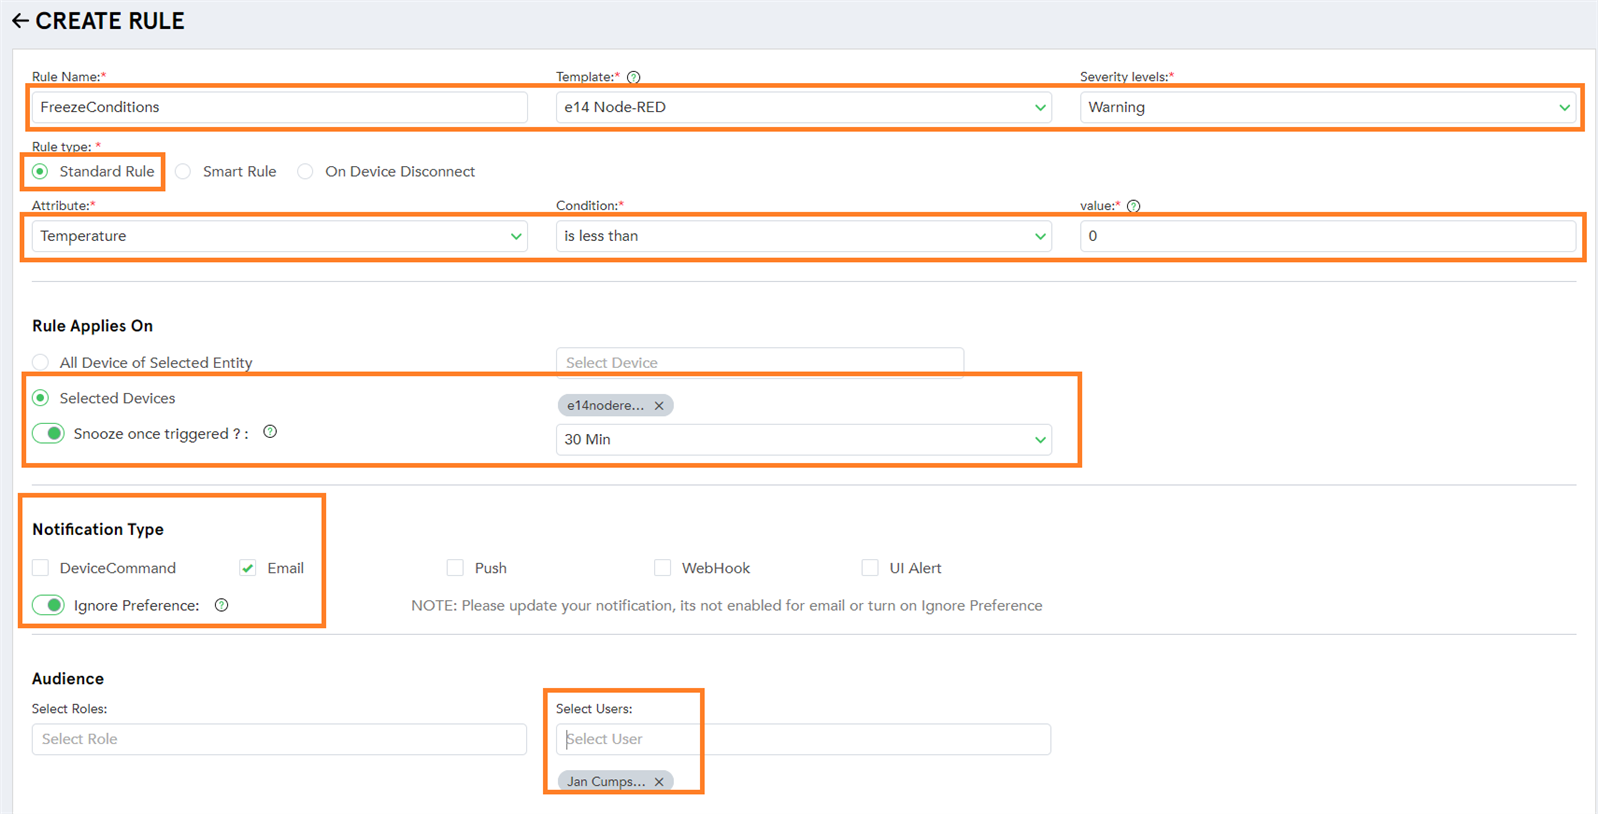
Task: Choose the On Device Disconnect rule type
Action: (305, 171)
